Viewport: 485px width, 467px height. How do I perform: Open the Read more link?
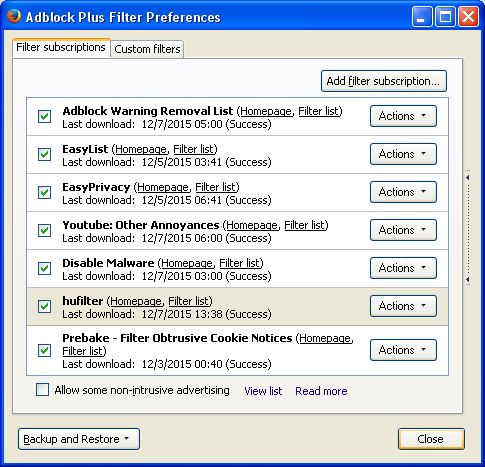click(321, 391)
